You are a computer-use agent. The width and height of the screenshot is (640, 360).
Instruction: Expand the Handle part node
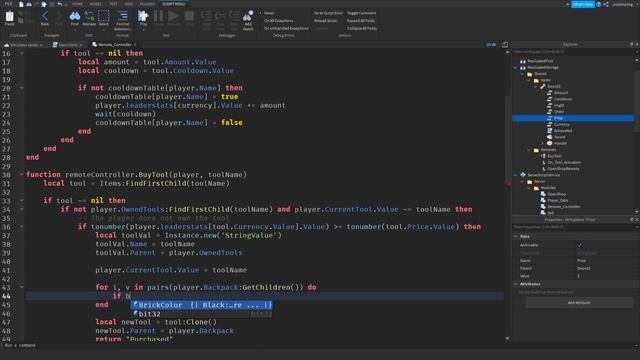point(543,143)
